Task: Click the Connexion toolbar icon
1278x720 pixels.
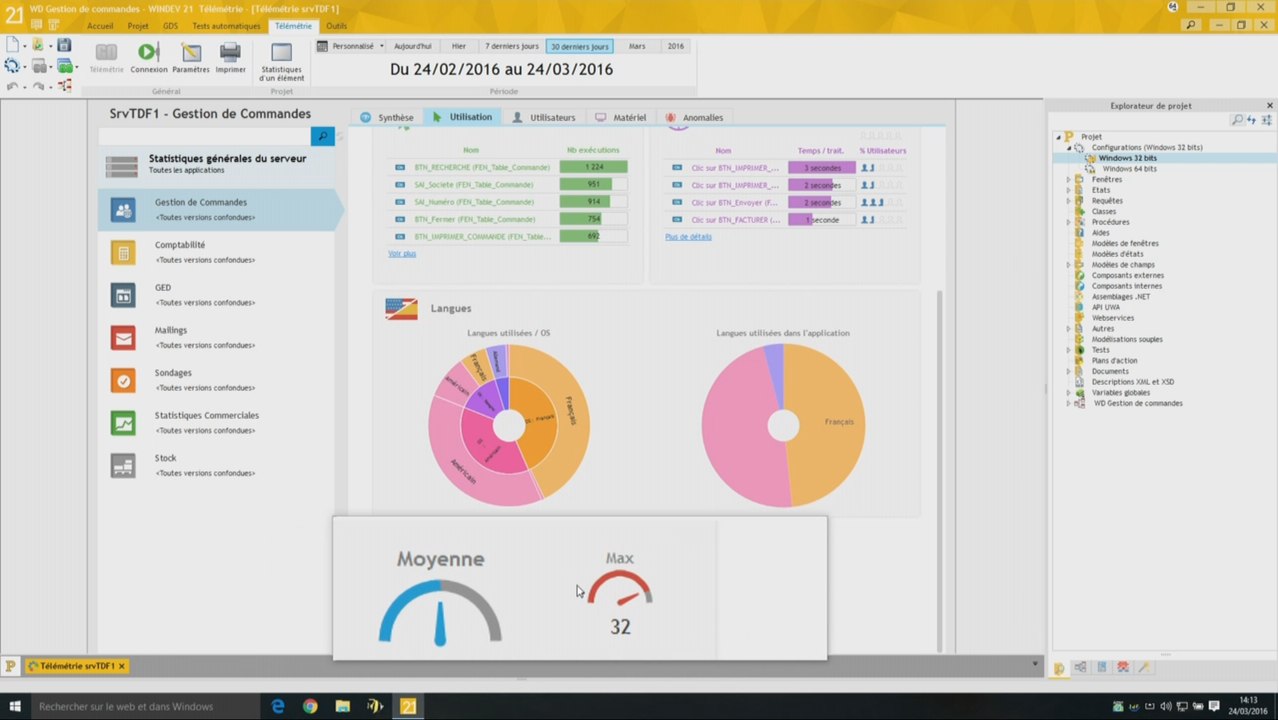Action: [148, 52]
